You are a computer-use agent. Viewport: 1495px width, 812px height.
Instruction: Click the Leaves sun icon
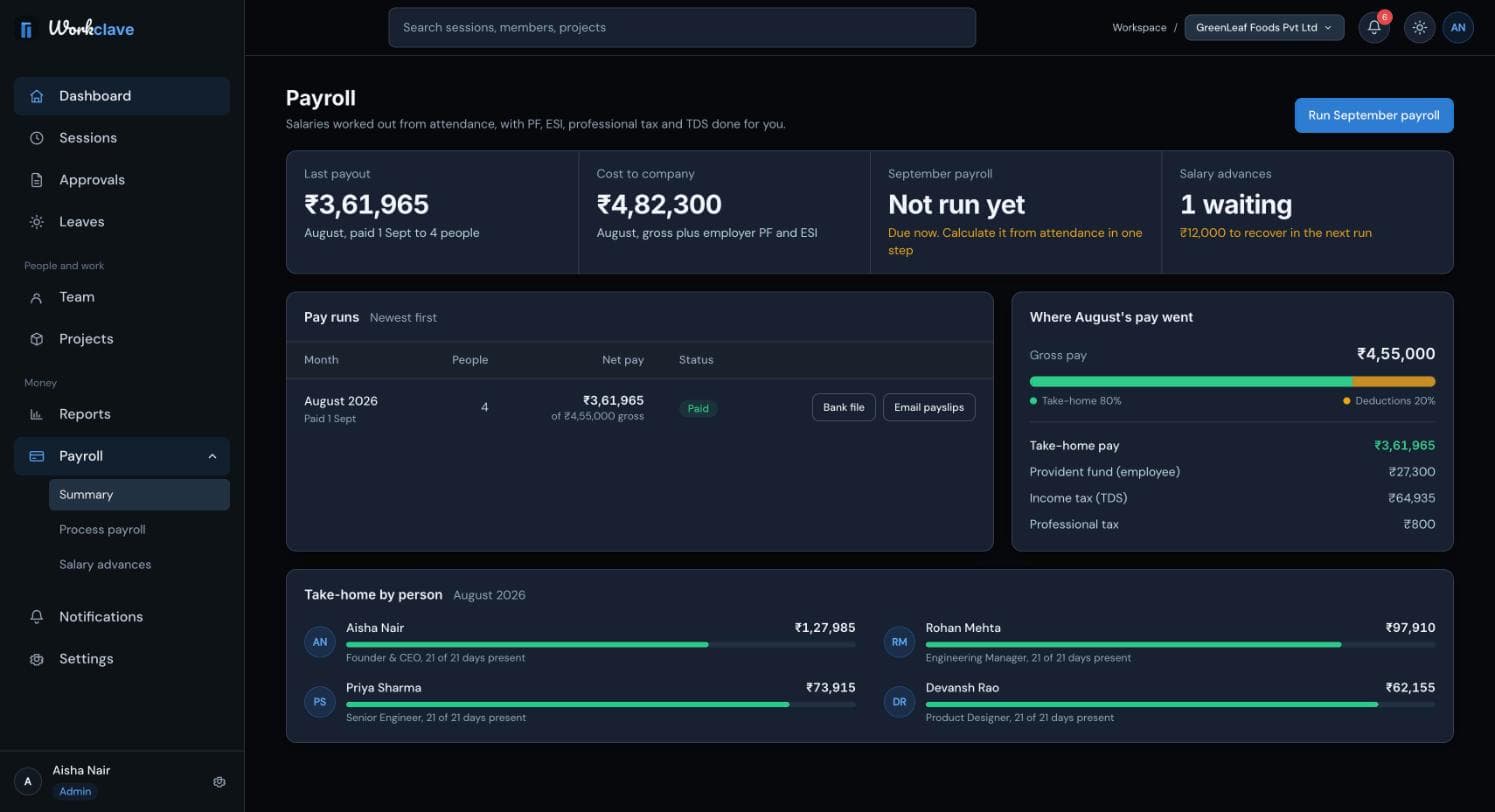coord(37,222)
